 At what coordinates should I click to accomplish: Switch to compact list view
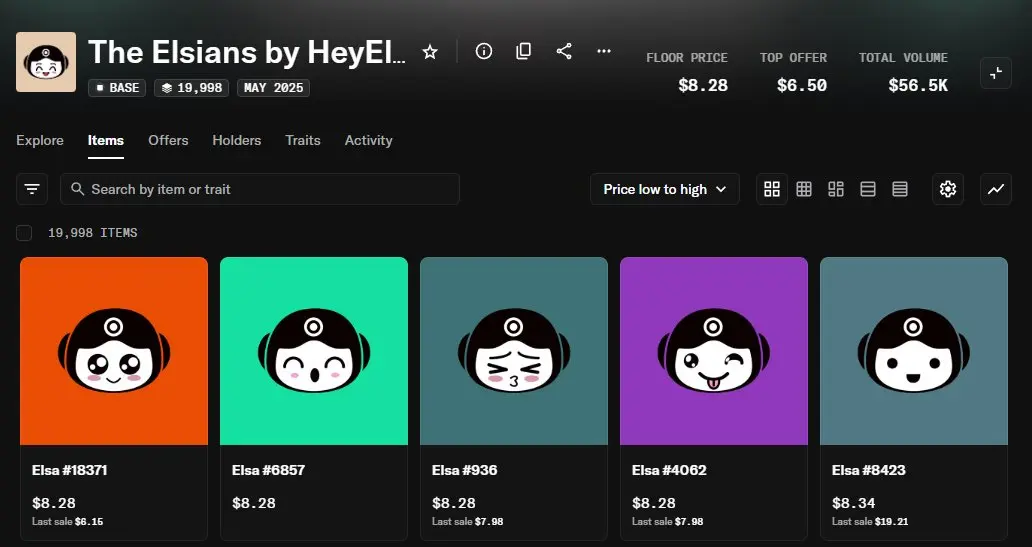900,189
